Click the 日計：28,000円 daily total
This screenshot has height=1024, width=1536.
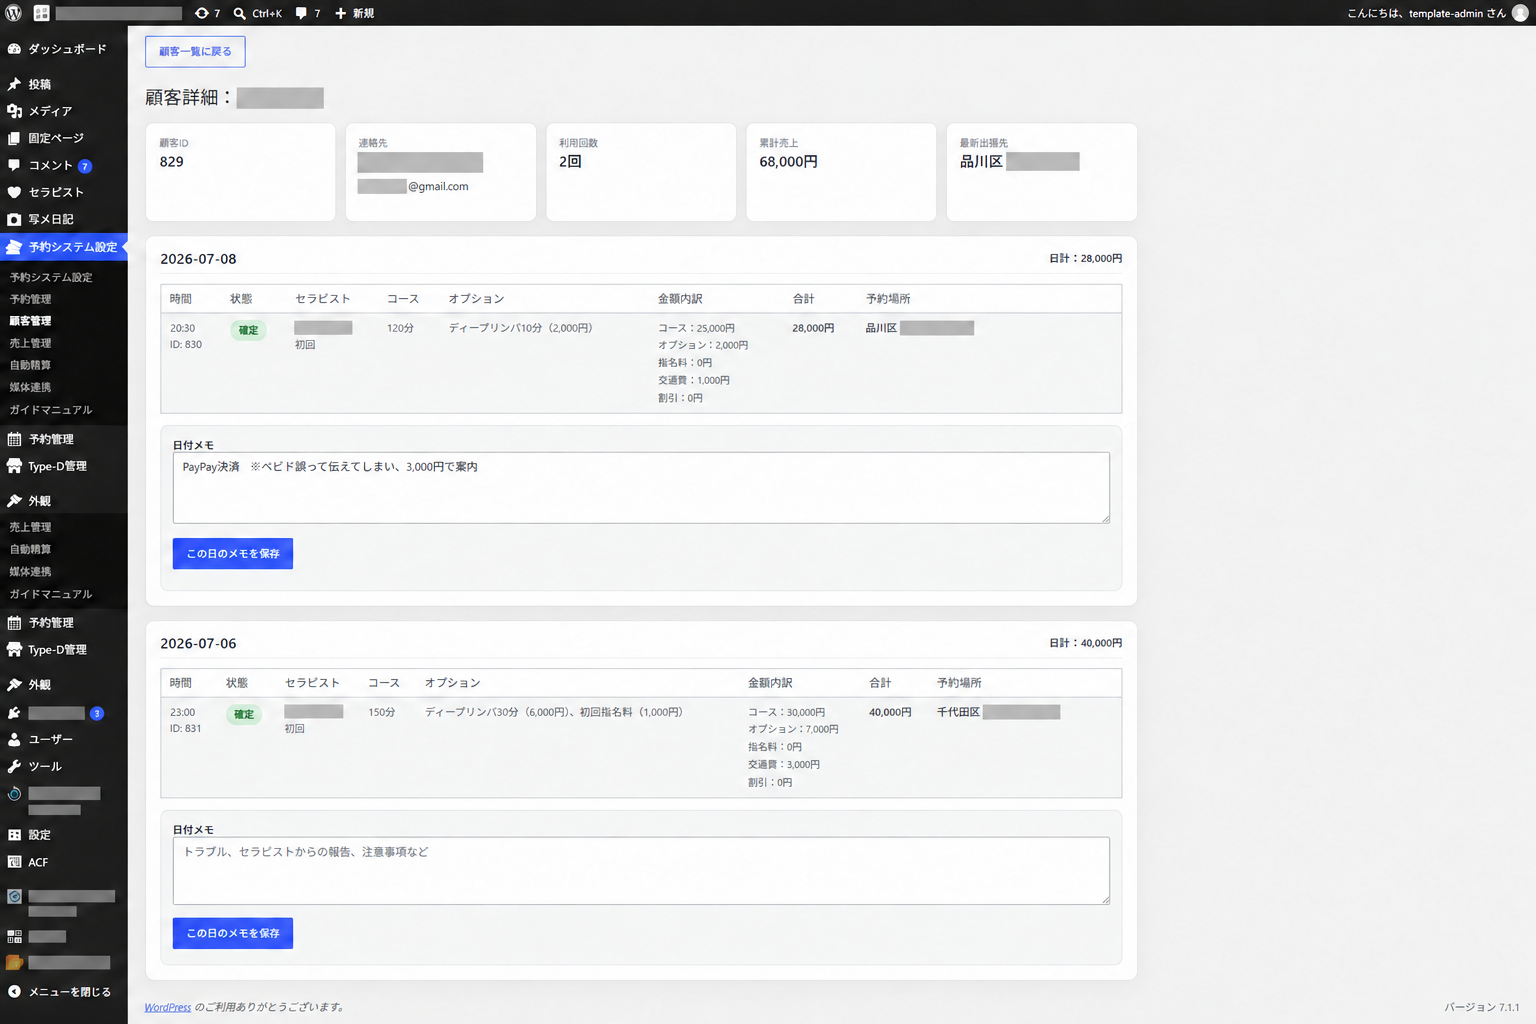click(1085, 258)
